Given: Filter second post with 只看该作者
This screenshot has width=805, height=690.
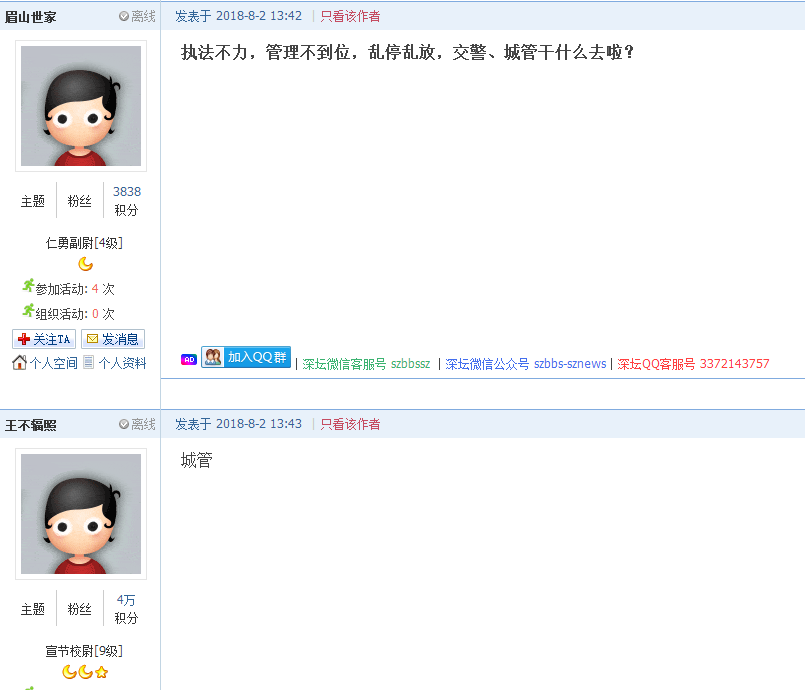Looking at the screenshot, I should [350, 424].
